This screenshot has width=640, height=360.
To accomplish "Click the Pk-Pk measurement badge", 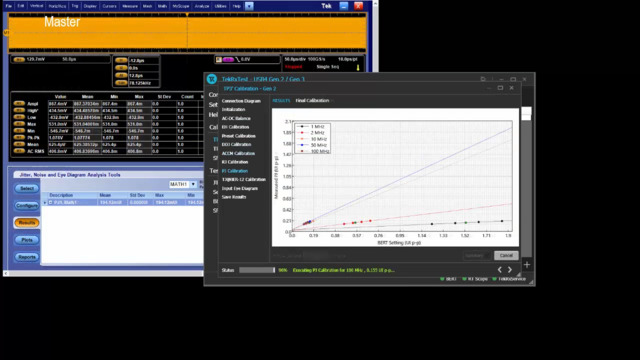I will [19, 138].
